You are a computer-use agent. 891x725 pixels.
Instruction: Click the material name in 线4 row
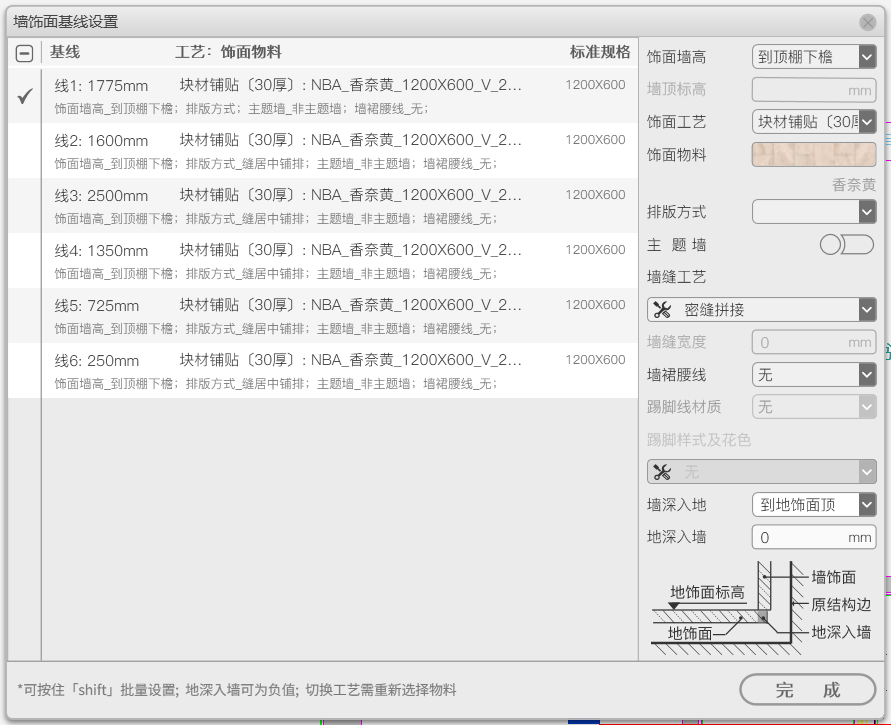350,250
